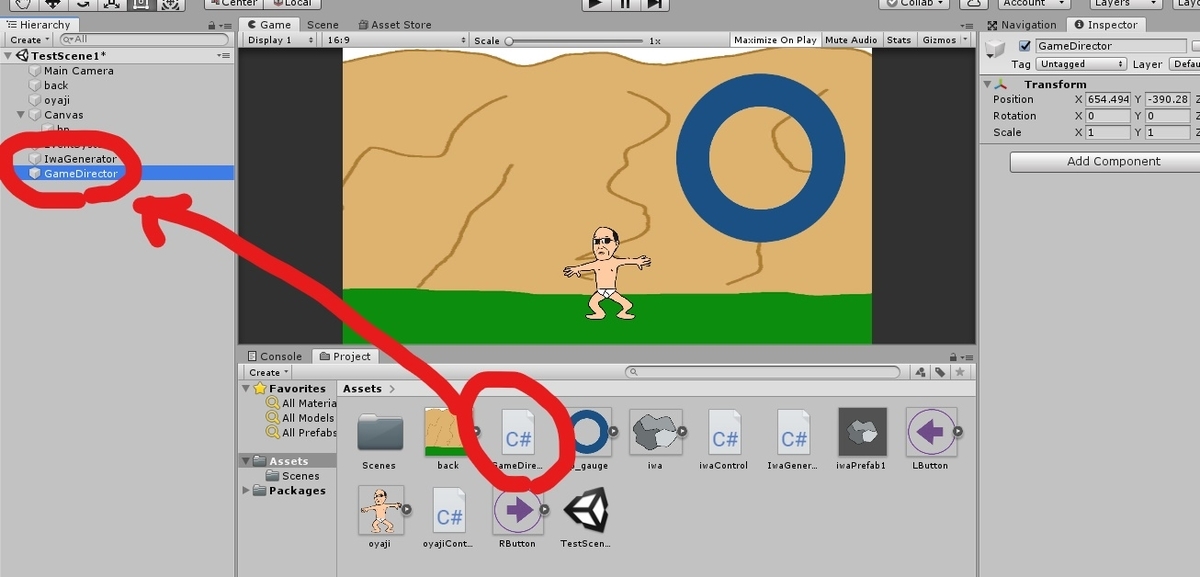1200x577 pixels.
Task: Switch to the Navigation tab
Action: click(1023, 25)
